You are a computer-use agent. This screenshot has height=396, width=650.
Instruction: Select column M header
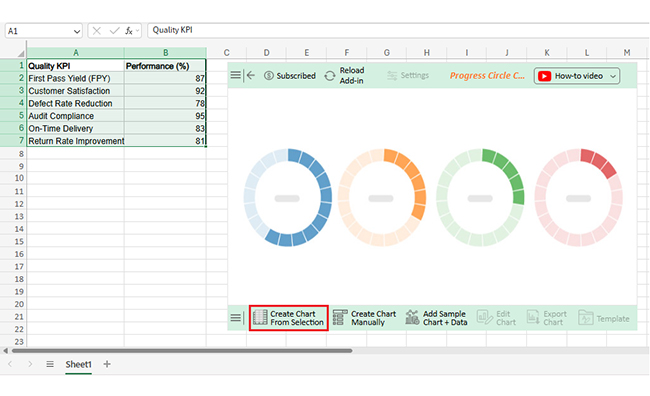click(x=627, y=53)
